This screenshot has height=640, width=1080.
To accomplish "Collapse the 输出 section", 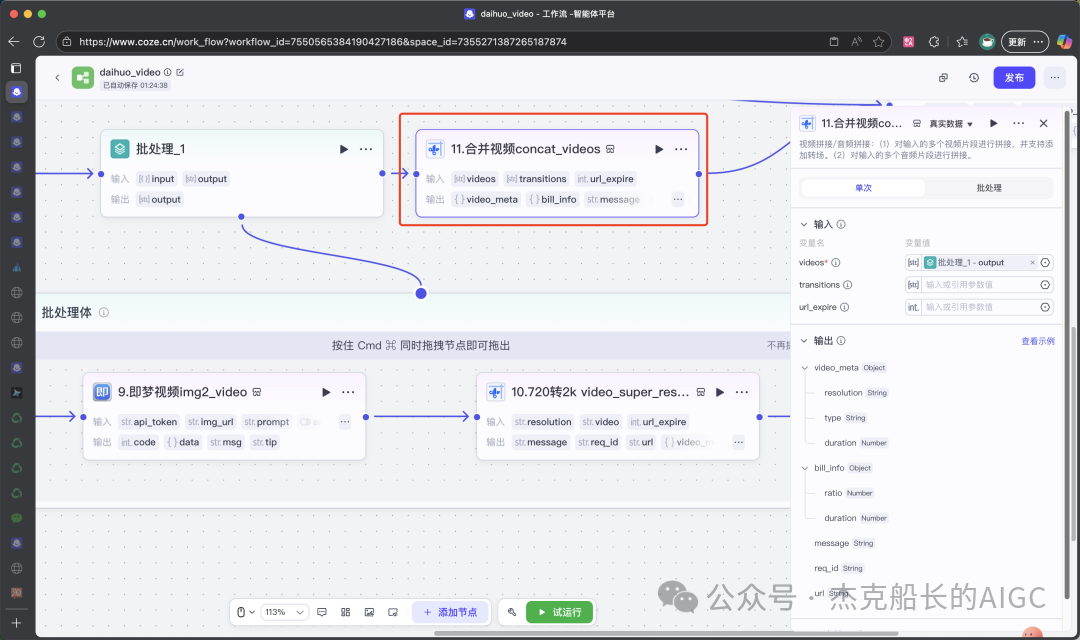I will 804,341.
